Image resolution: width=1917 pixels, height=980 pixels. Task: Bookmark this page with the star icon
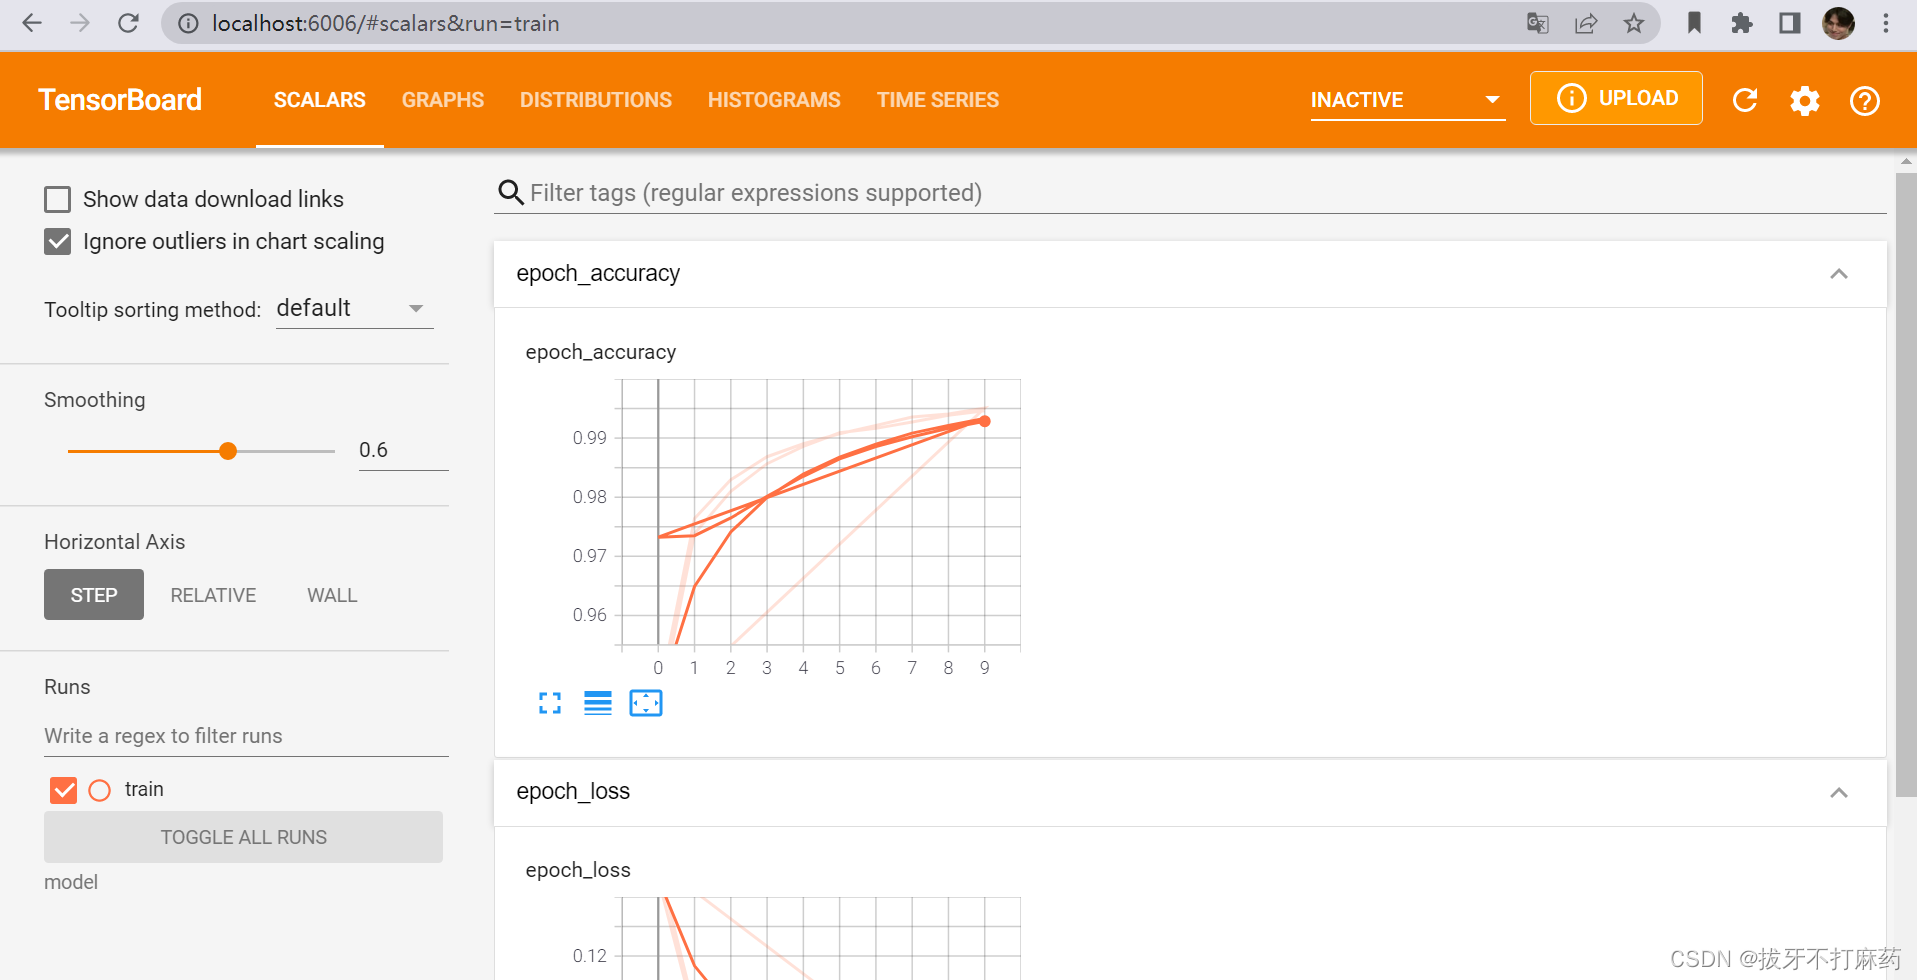pyautogui.click(x=1634, y=23)
